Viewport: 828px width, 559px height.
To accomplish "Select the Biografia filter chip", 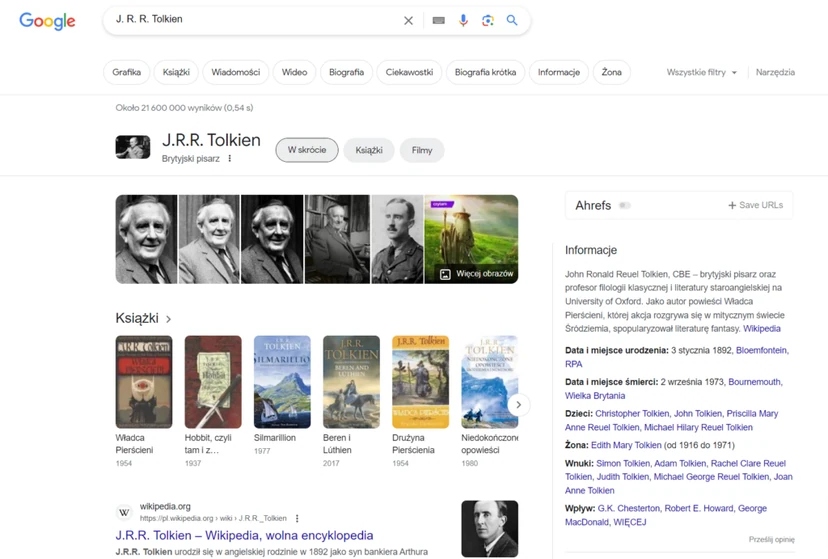I will tap(346, 72).
